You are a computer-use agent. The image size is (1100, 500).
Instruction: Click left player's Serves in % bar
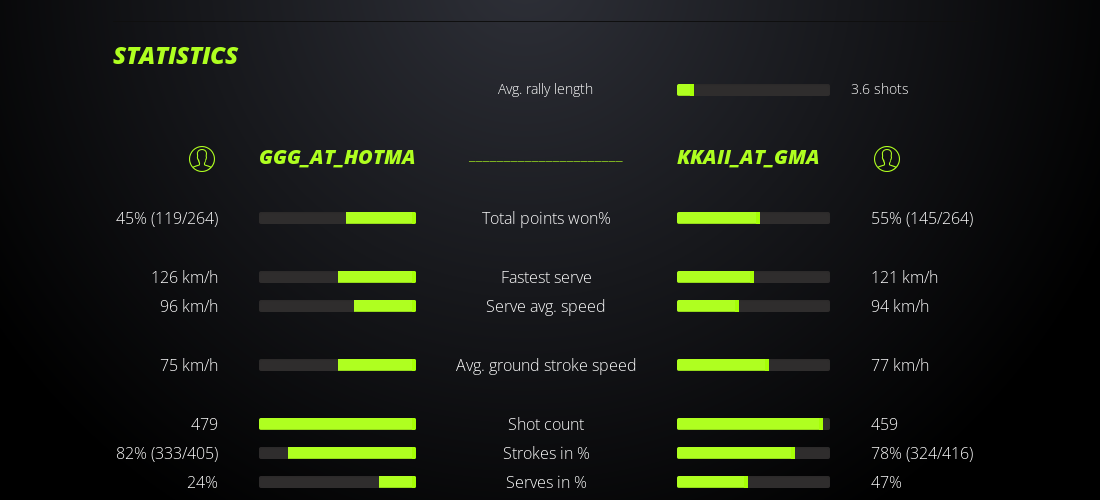[x=337, y=482]
